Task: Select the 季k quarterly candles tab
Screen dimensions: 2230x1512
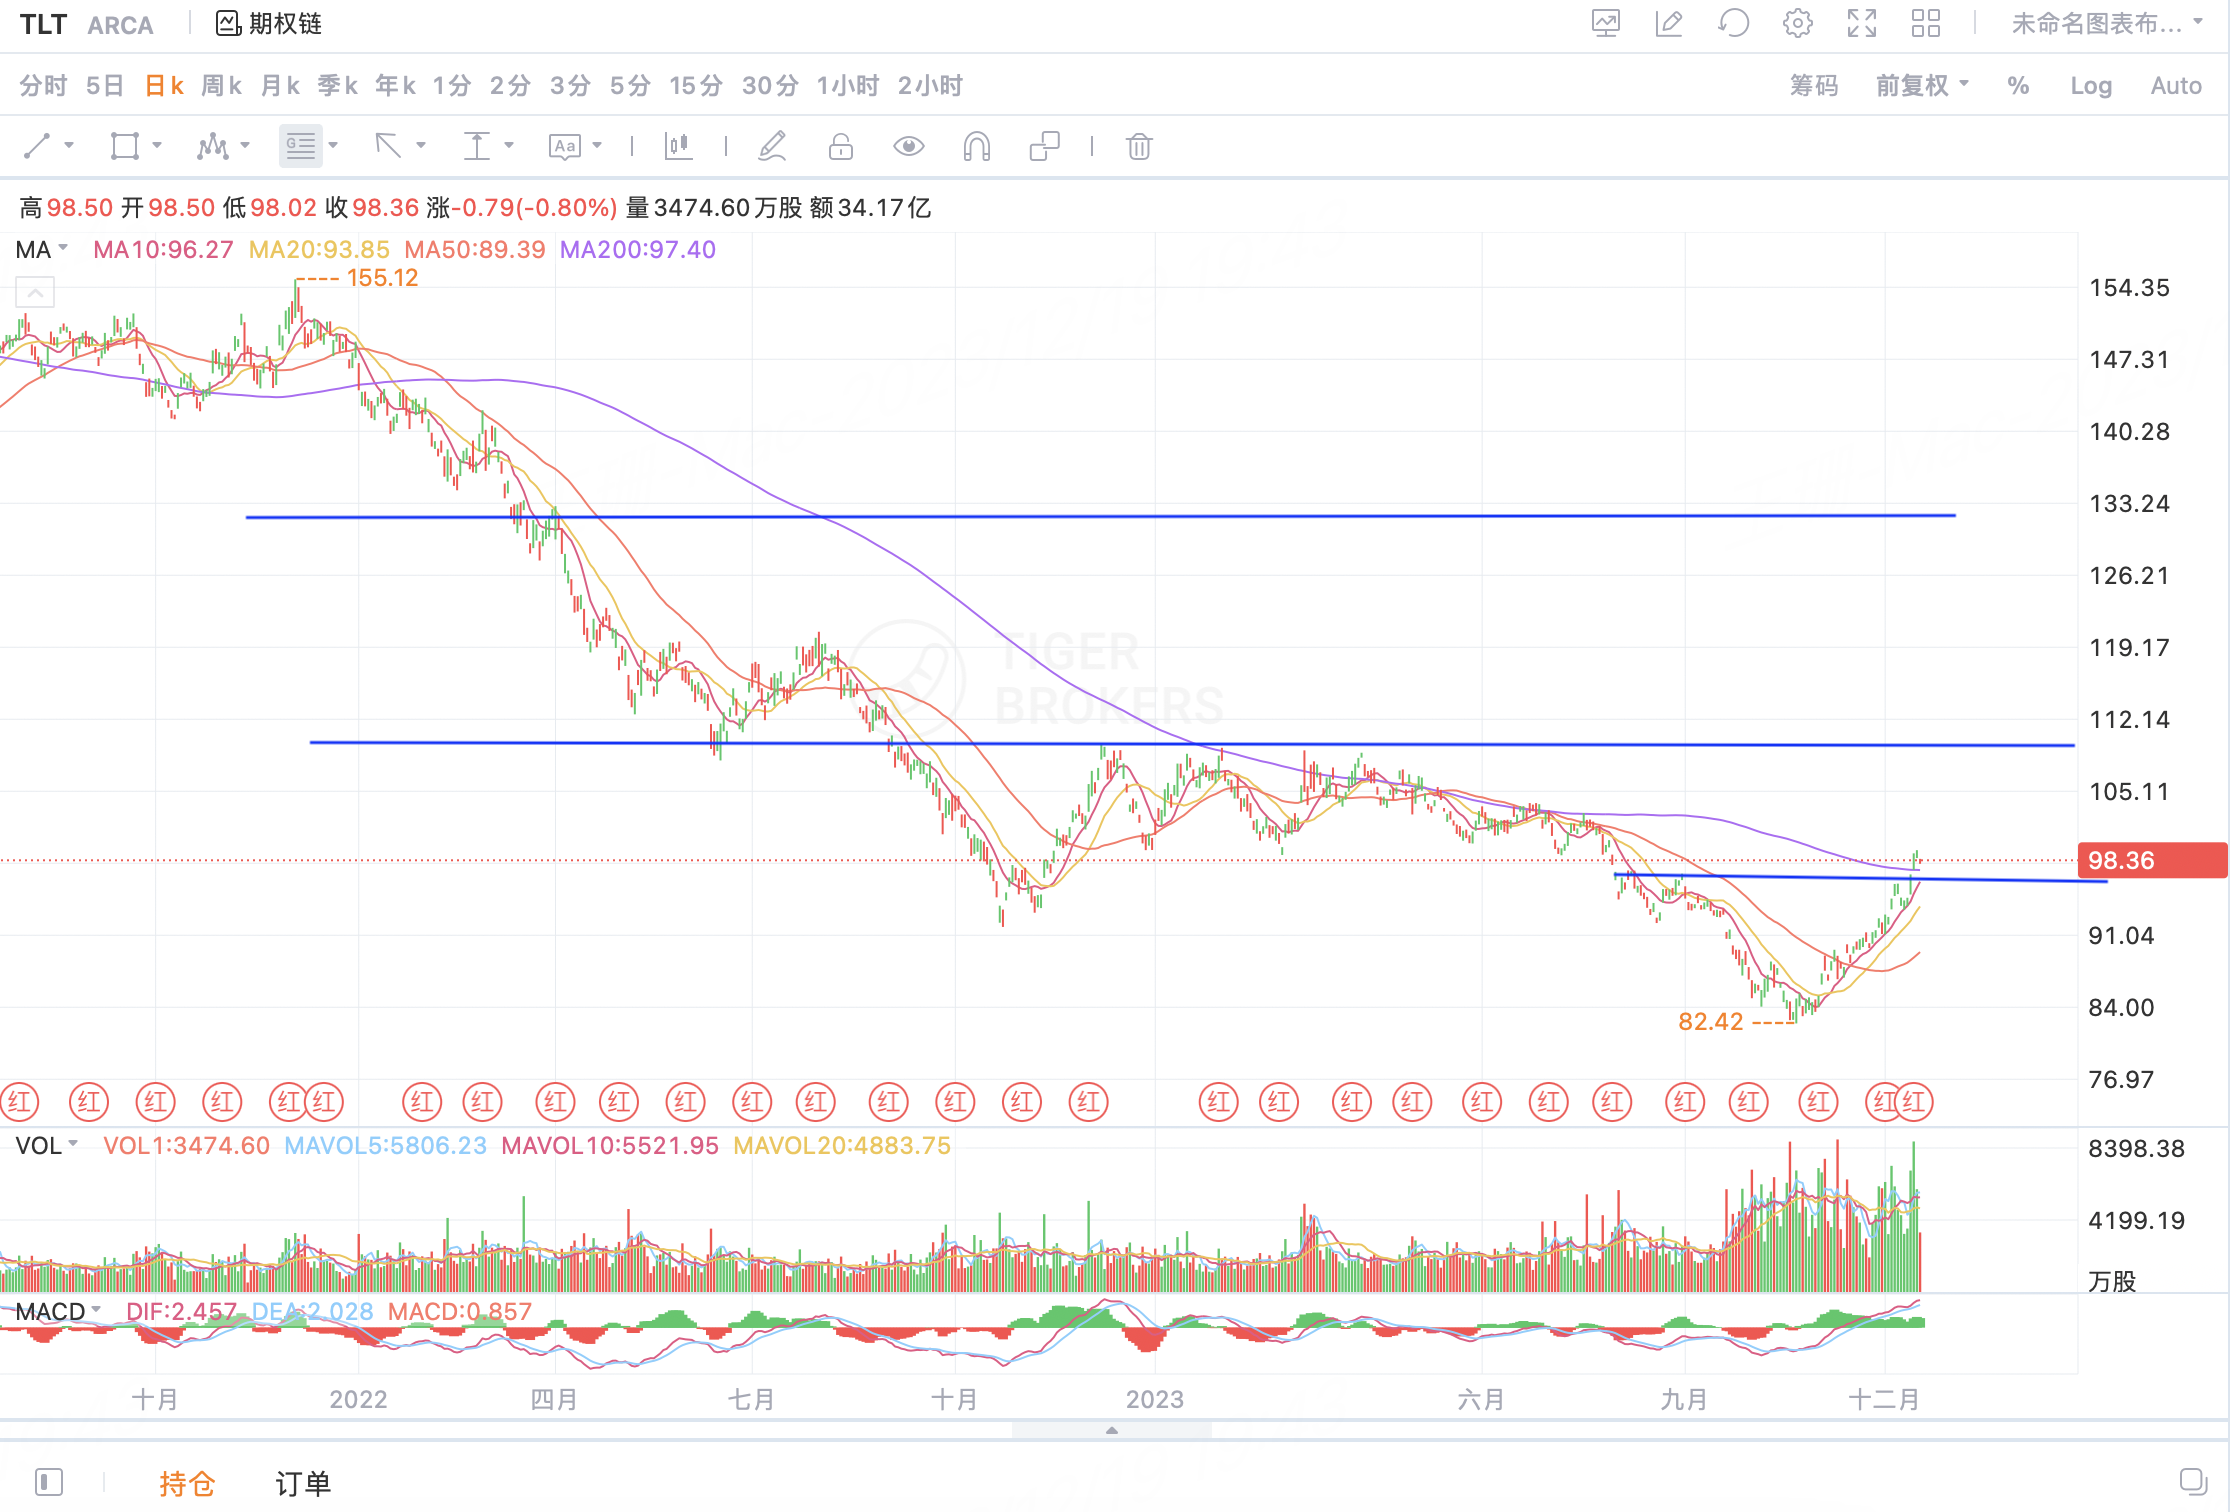Action: pos(337,86)
